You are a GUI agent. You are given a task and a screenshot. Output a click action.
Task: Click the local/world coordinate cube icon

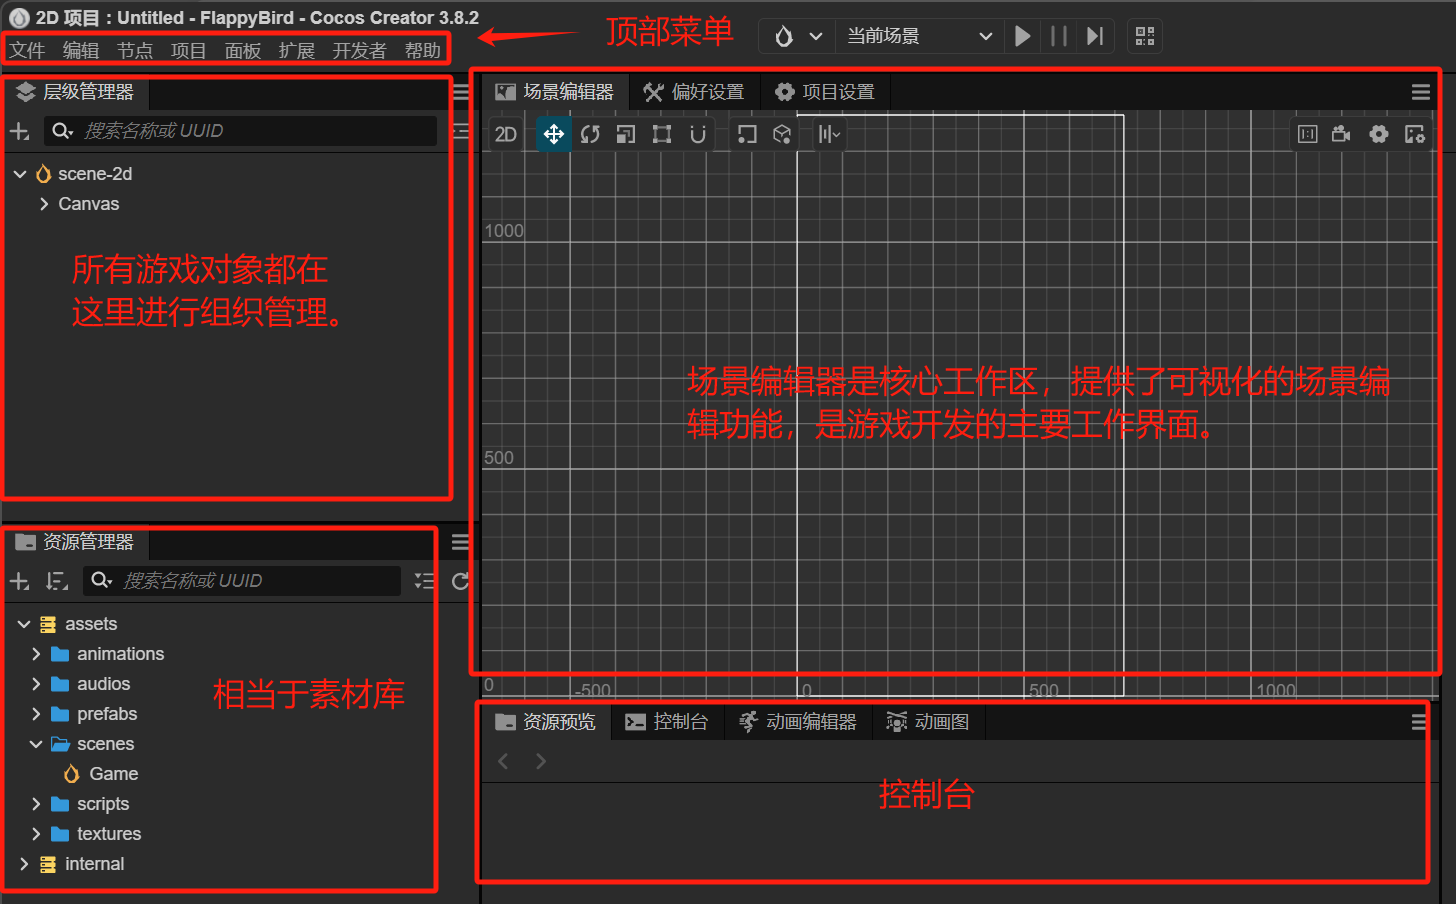point(782,134)
